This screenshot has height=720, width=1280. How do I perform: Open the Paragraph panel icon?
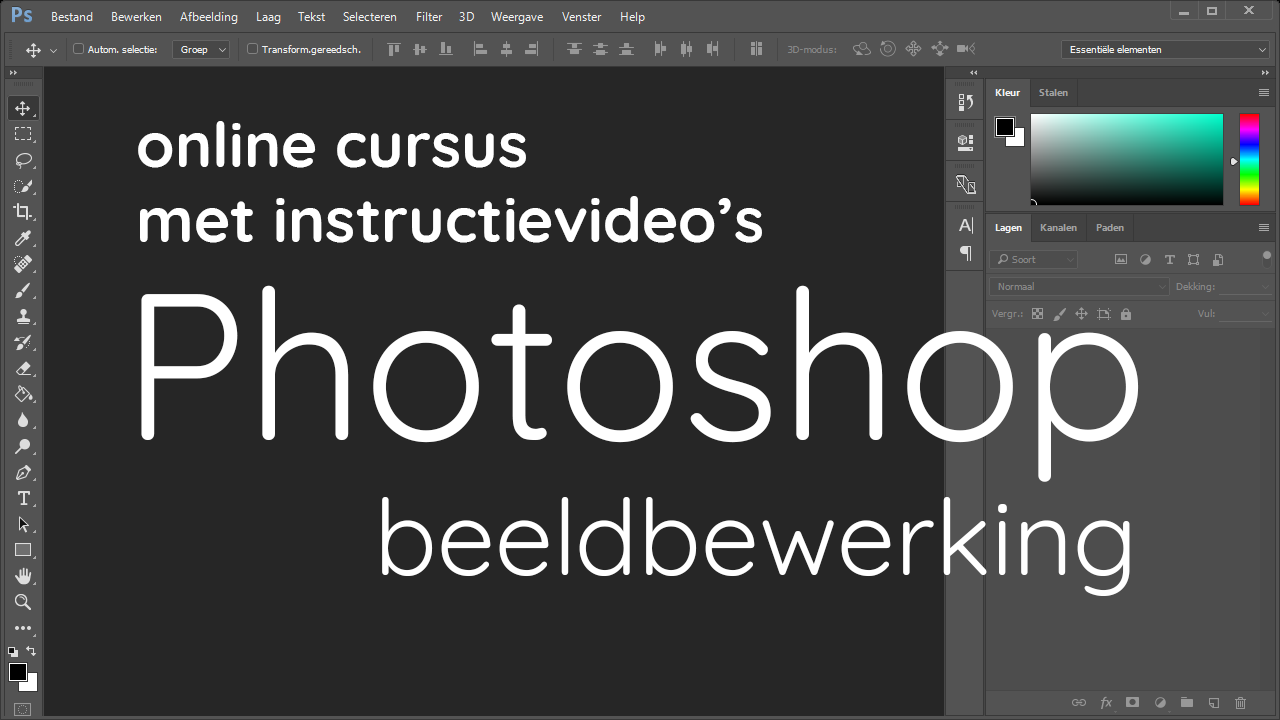pyautogui.click(x=965, y=254)
